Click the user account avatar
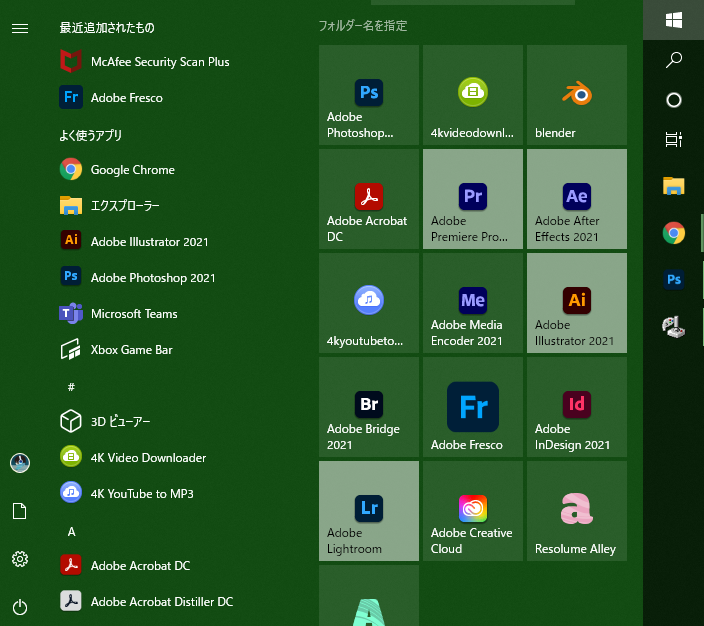Screen dimensions: 704x626 20,463
